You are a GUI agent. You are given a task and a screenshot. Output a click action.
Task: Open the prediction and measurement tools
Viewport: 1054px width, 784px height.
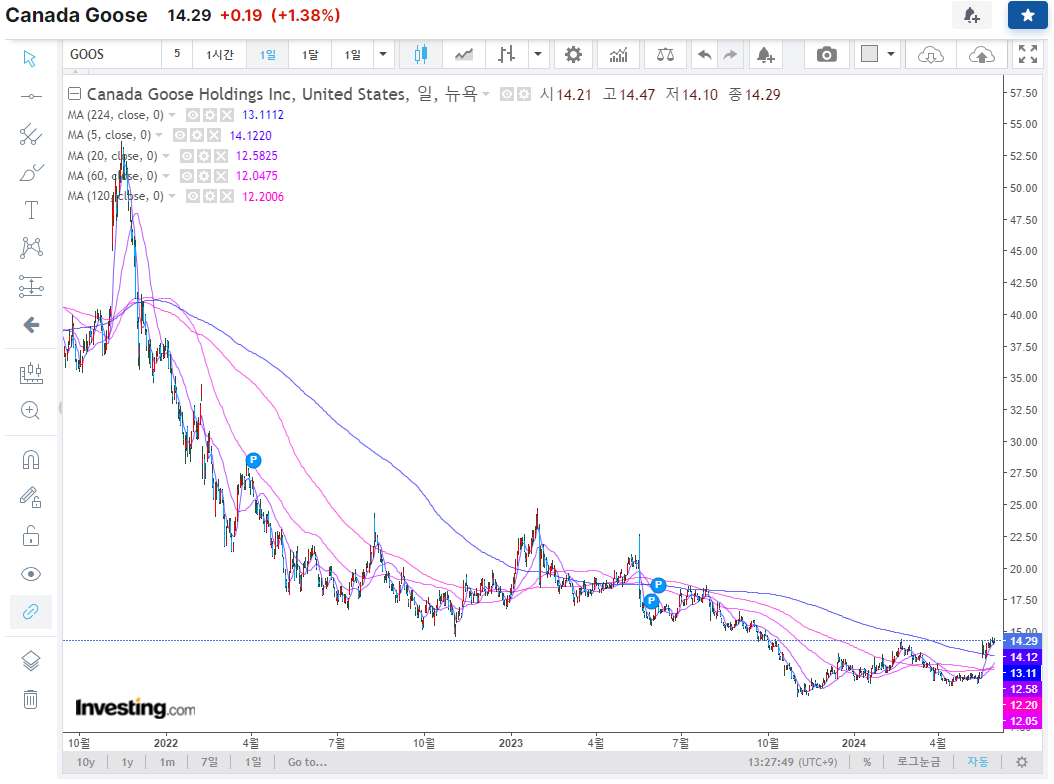click(x=31, y=286)
